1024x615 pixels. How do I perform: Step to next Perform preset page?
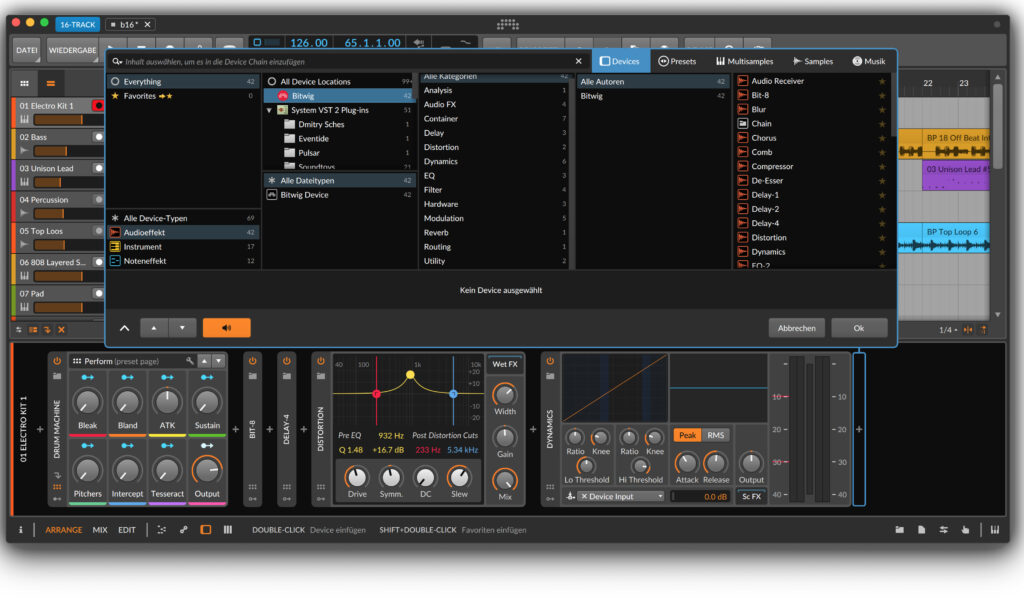(x=219, y=361)
